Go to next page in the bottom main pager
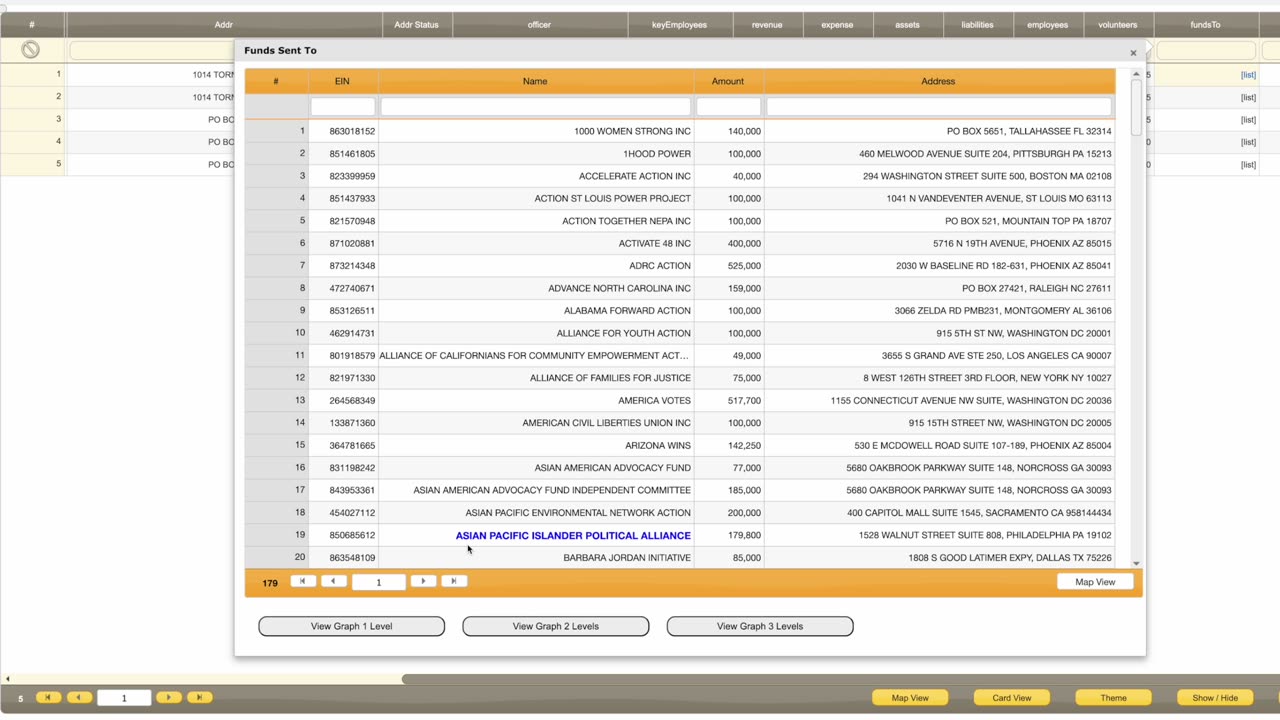1280x720 pixels. 168,697
